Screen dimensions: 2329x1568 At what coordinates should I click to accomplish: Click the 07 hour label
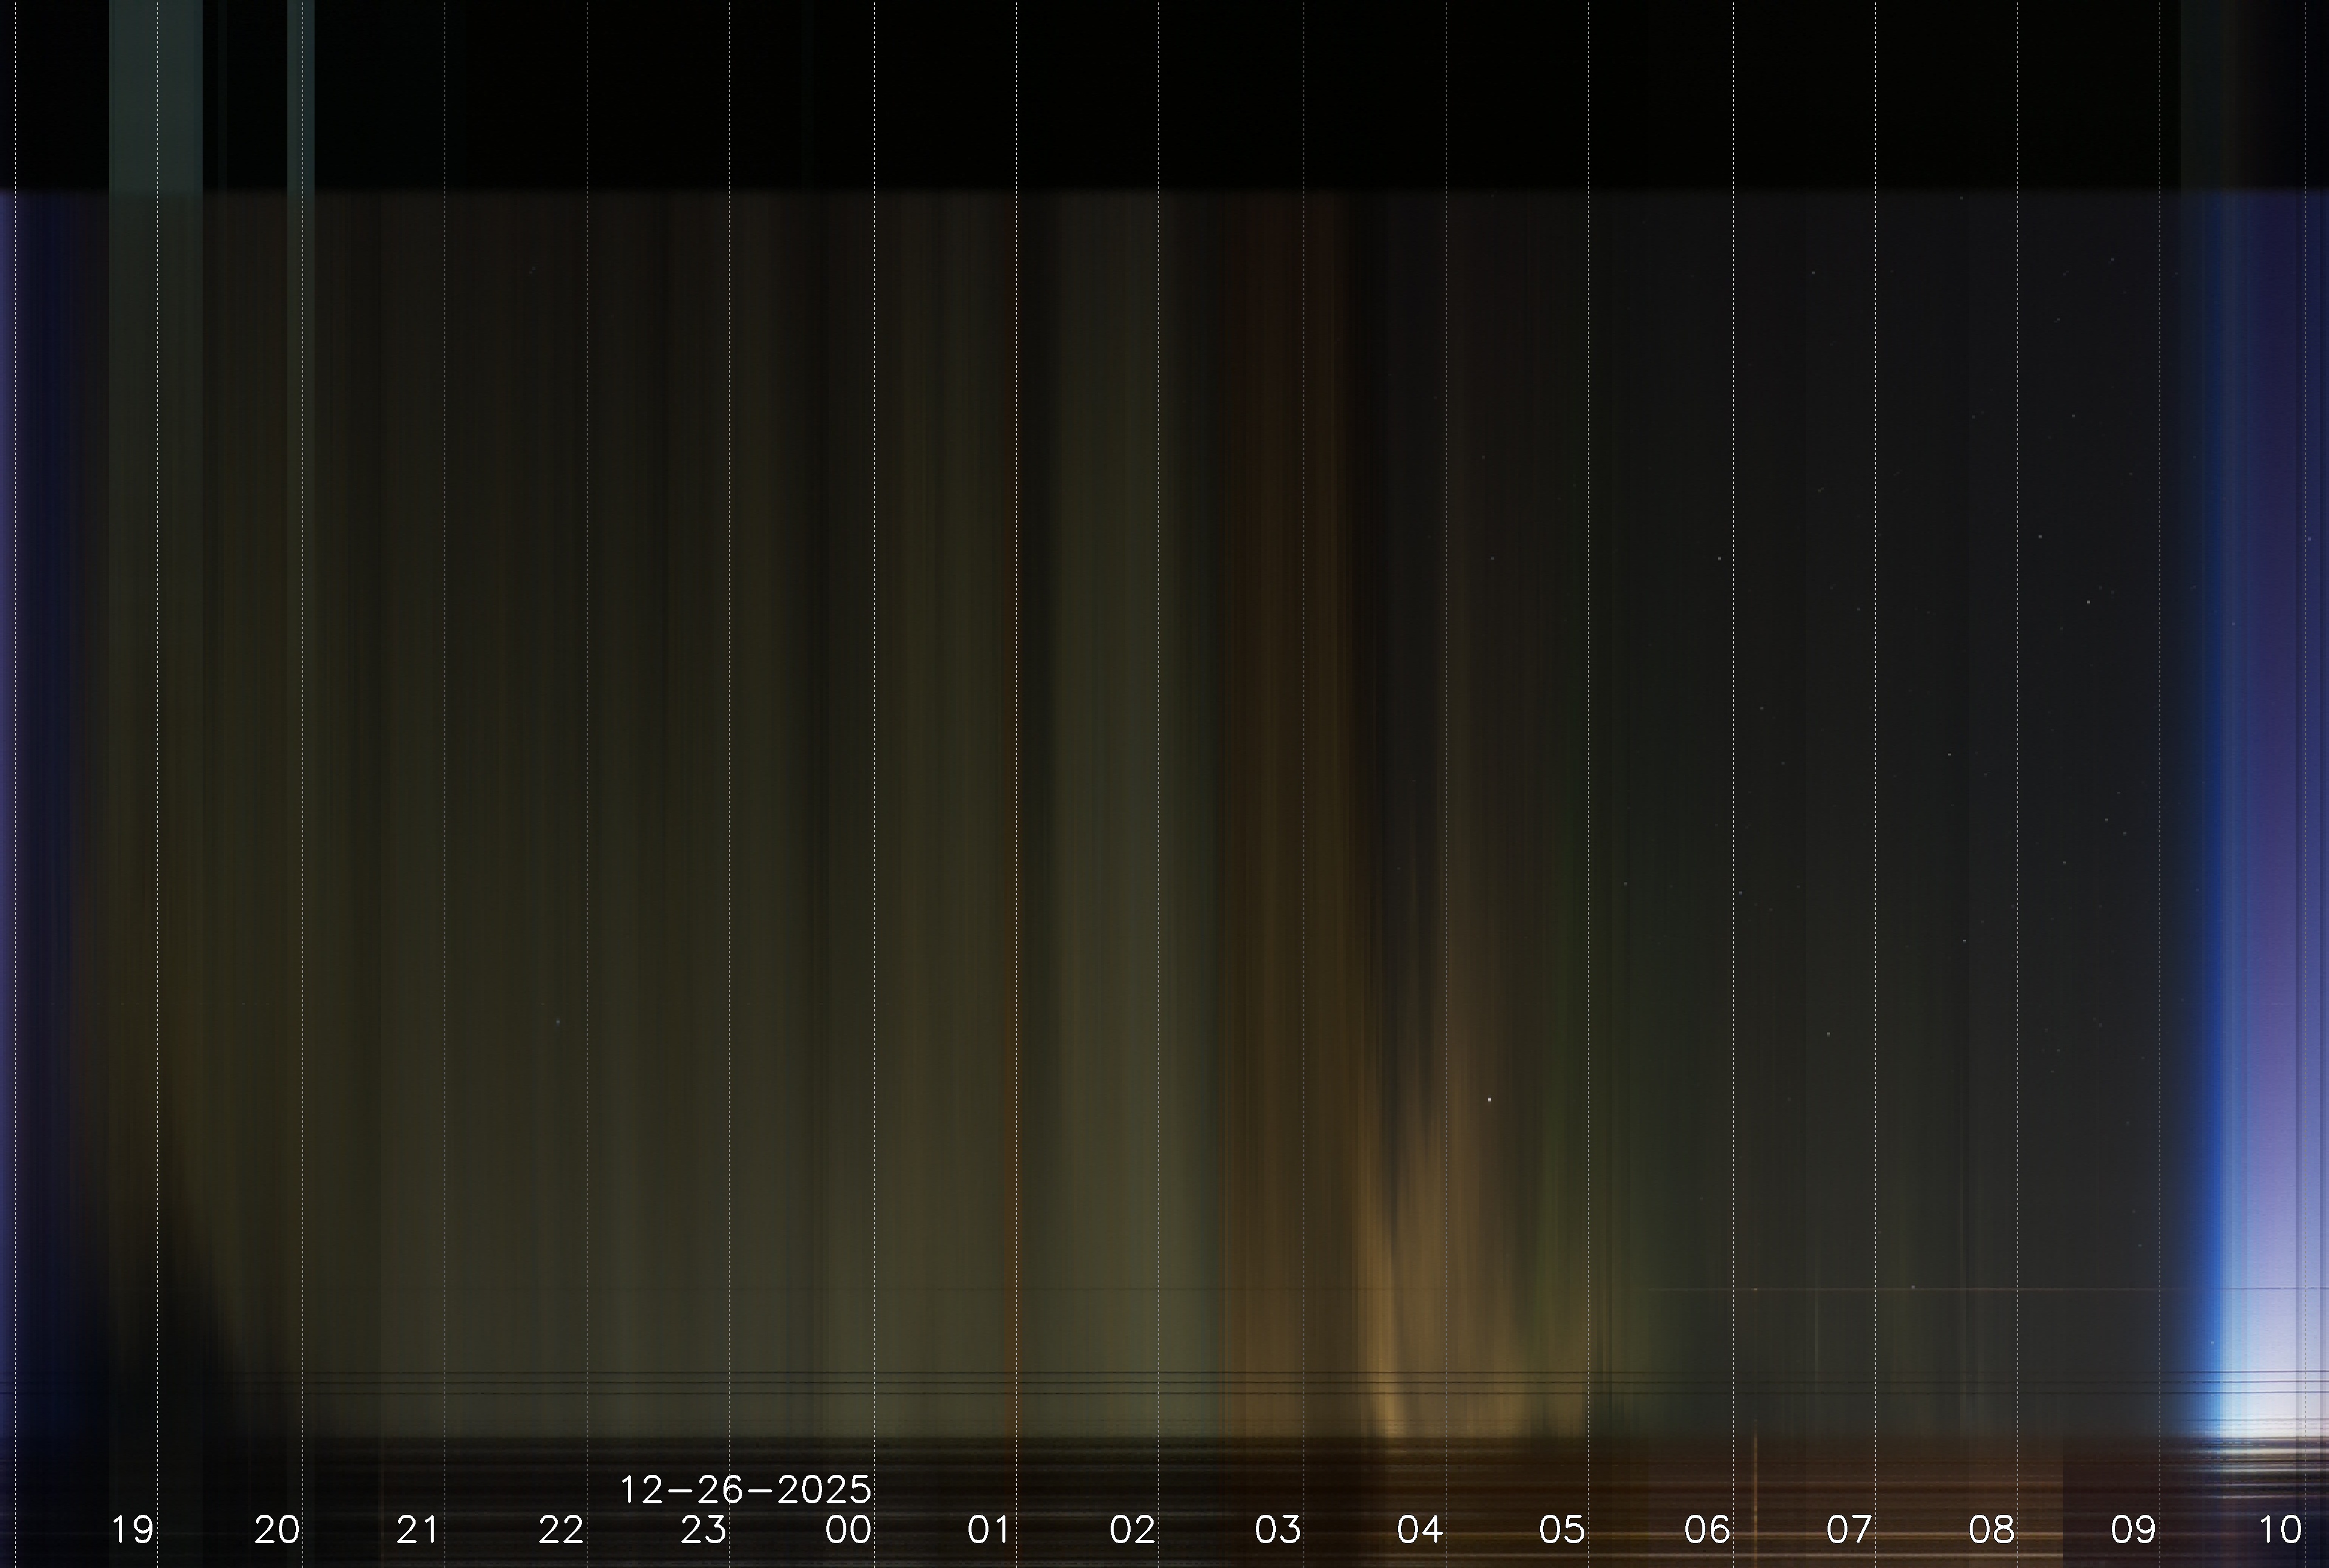click(x=1849, y=1529)
